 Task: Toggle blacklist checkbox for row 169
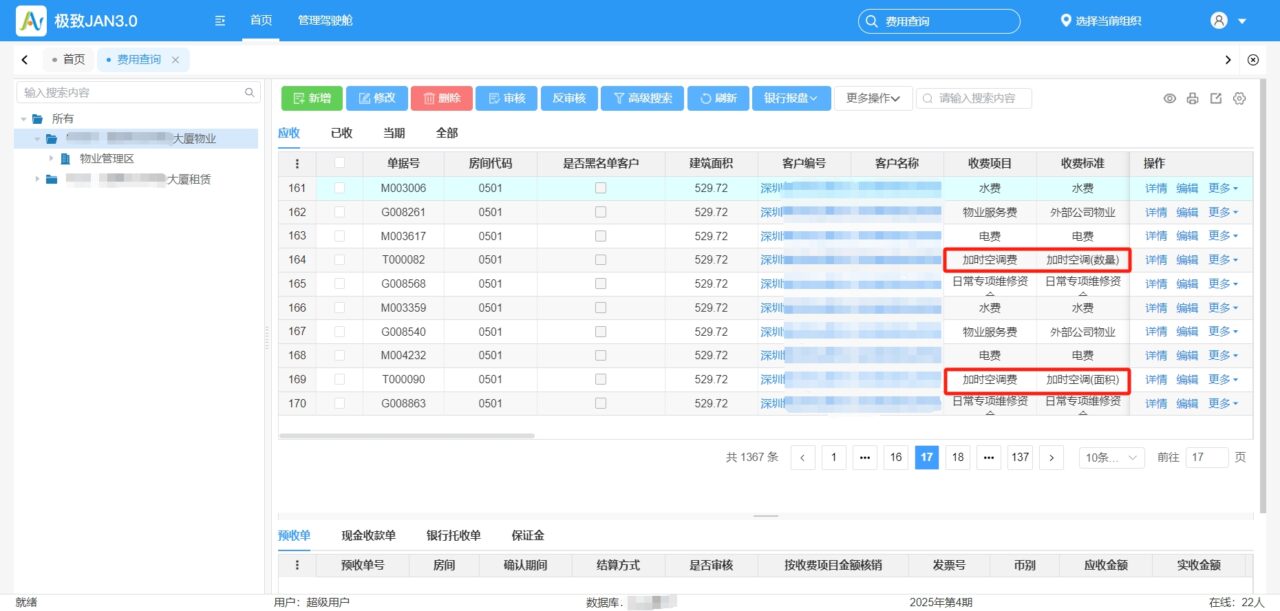point(601,380)
